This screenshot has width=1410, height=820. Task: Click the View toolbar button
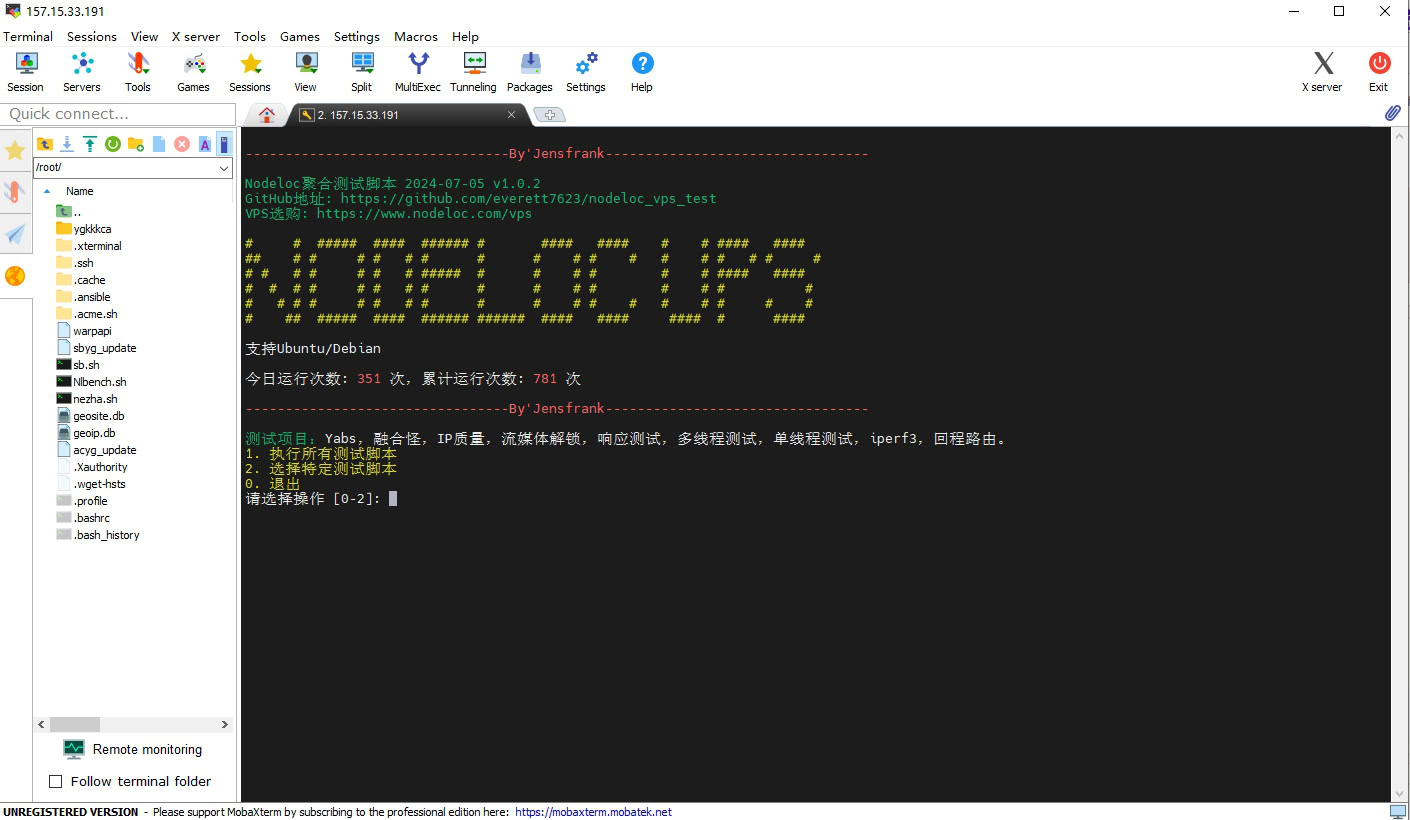tap(306, 73)
